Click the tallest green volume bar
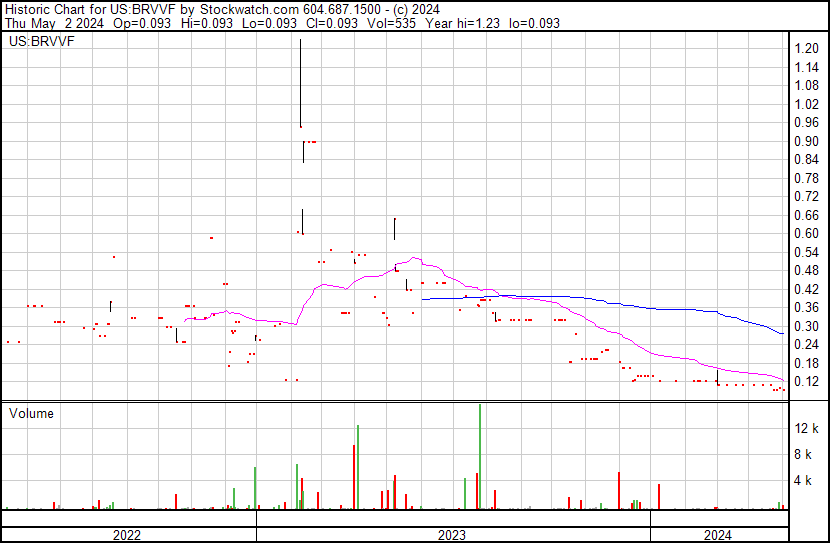830x543 pixels. 480,457
